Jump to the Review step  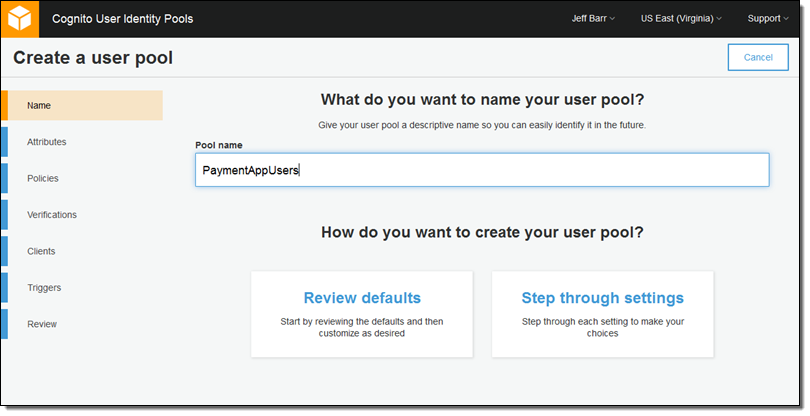42,324
